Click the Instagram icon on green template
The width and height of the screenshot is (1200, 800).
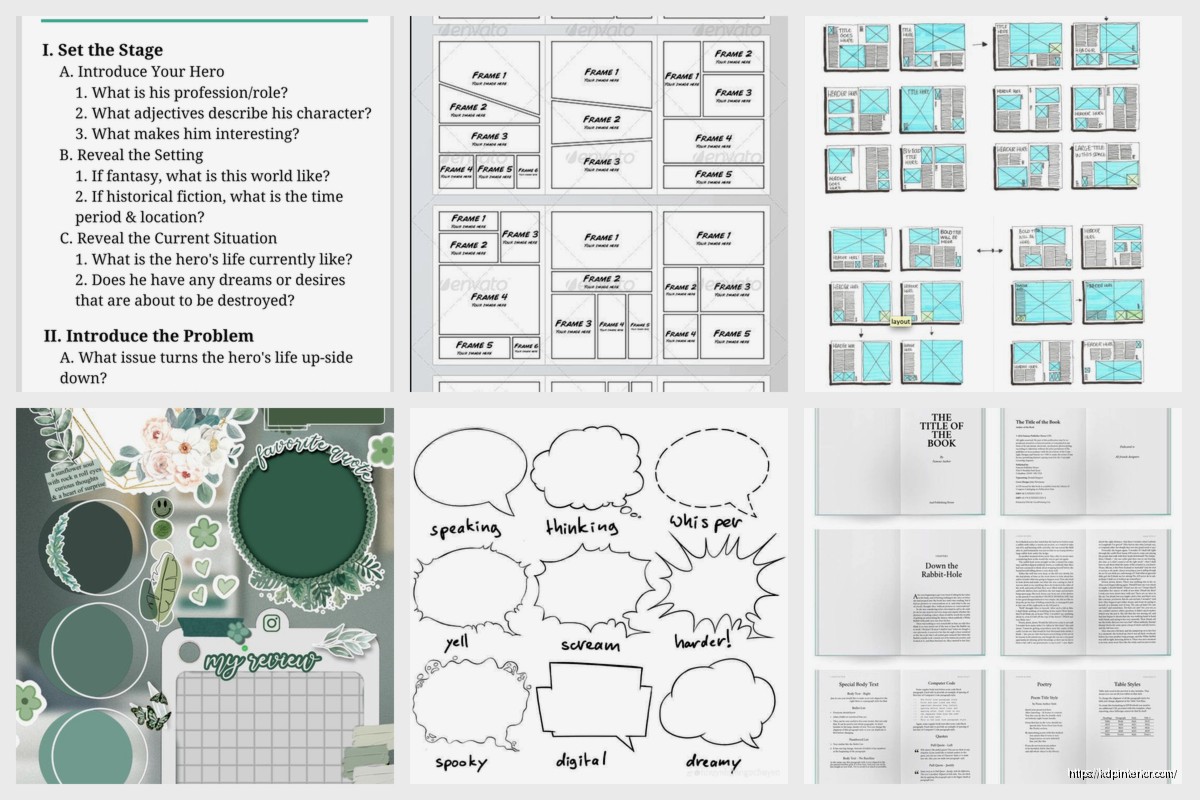271,623
